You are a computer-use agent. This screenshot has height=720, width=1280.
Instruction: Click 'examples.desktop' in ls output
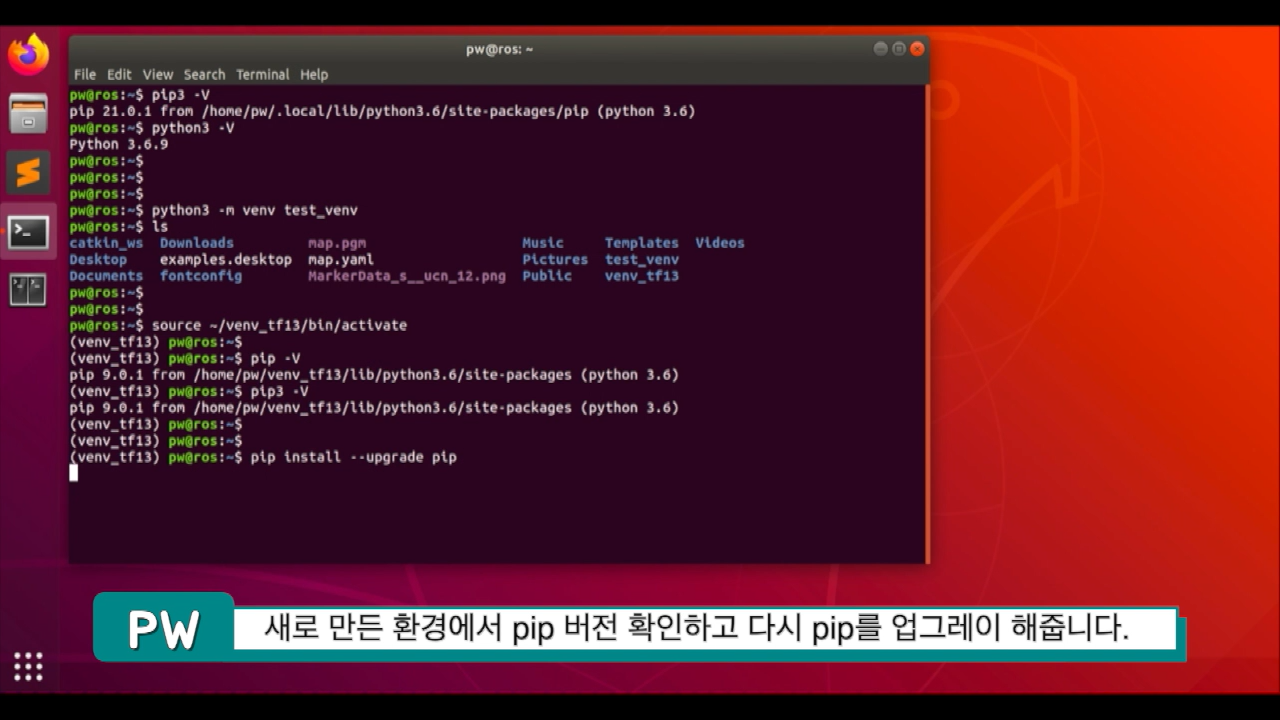(226, 259)
